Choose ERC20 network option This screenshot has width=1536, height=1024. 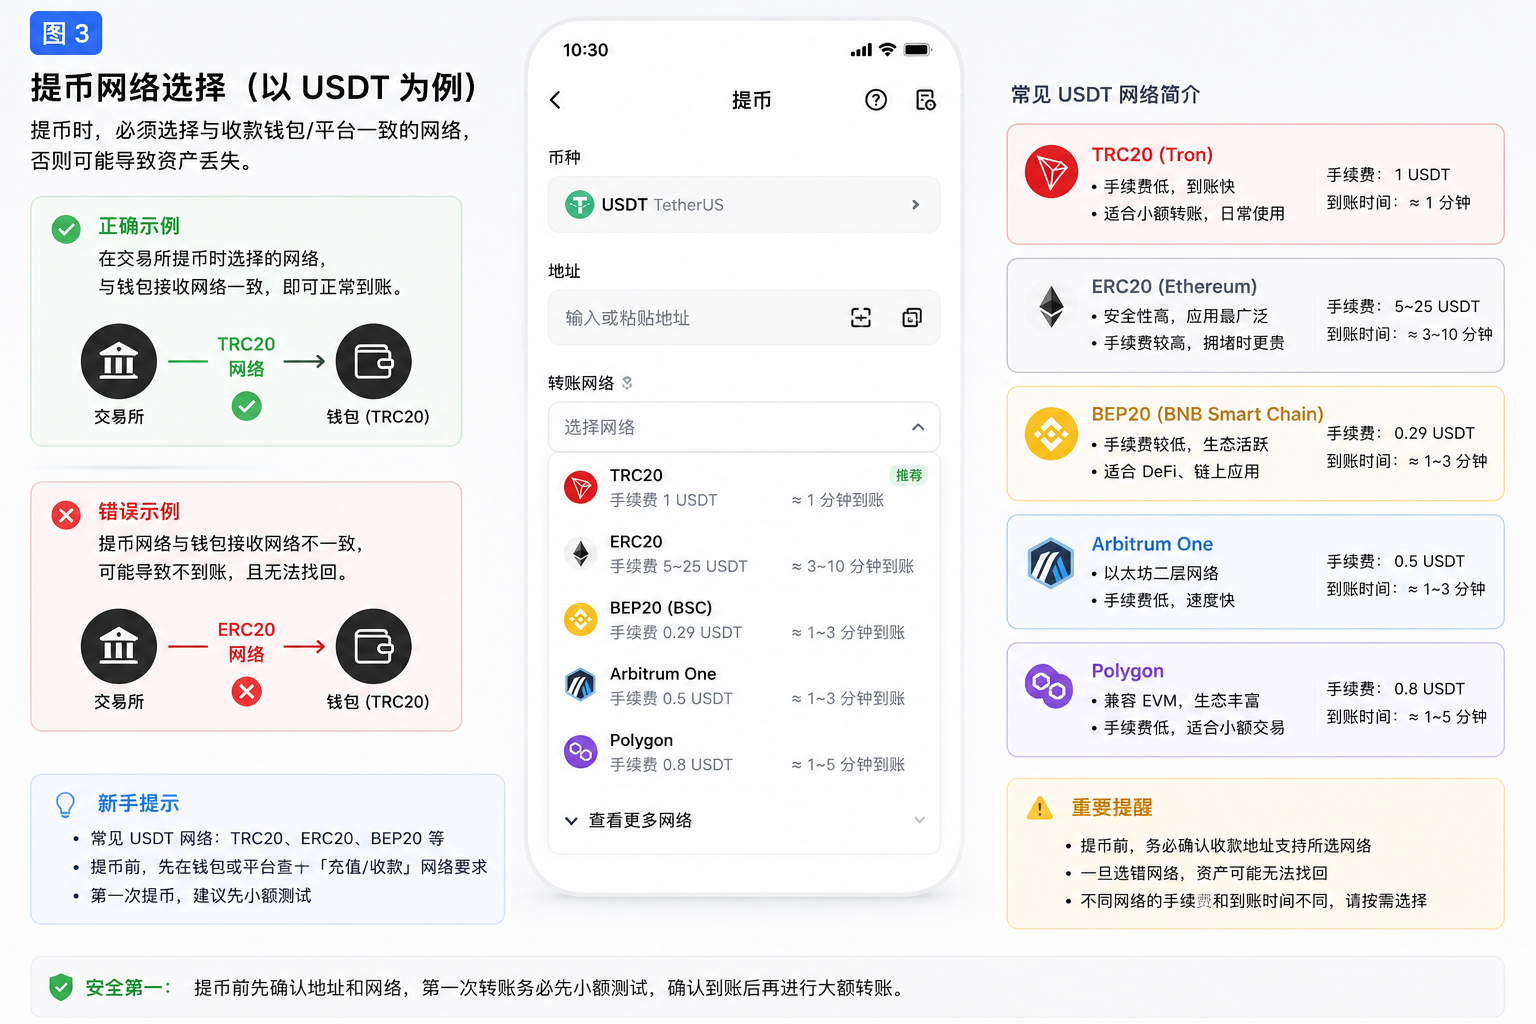coord(744,553)
